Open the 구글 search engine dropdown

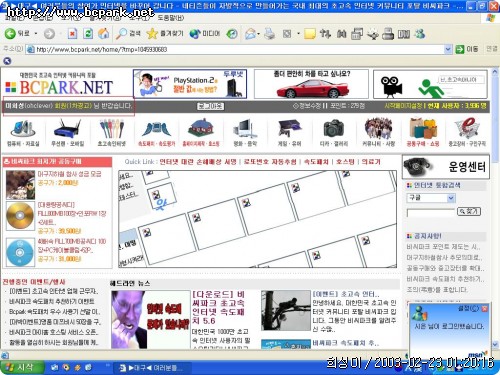(451, 198)
